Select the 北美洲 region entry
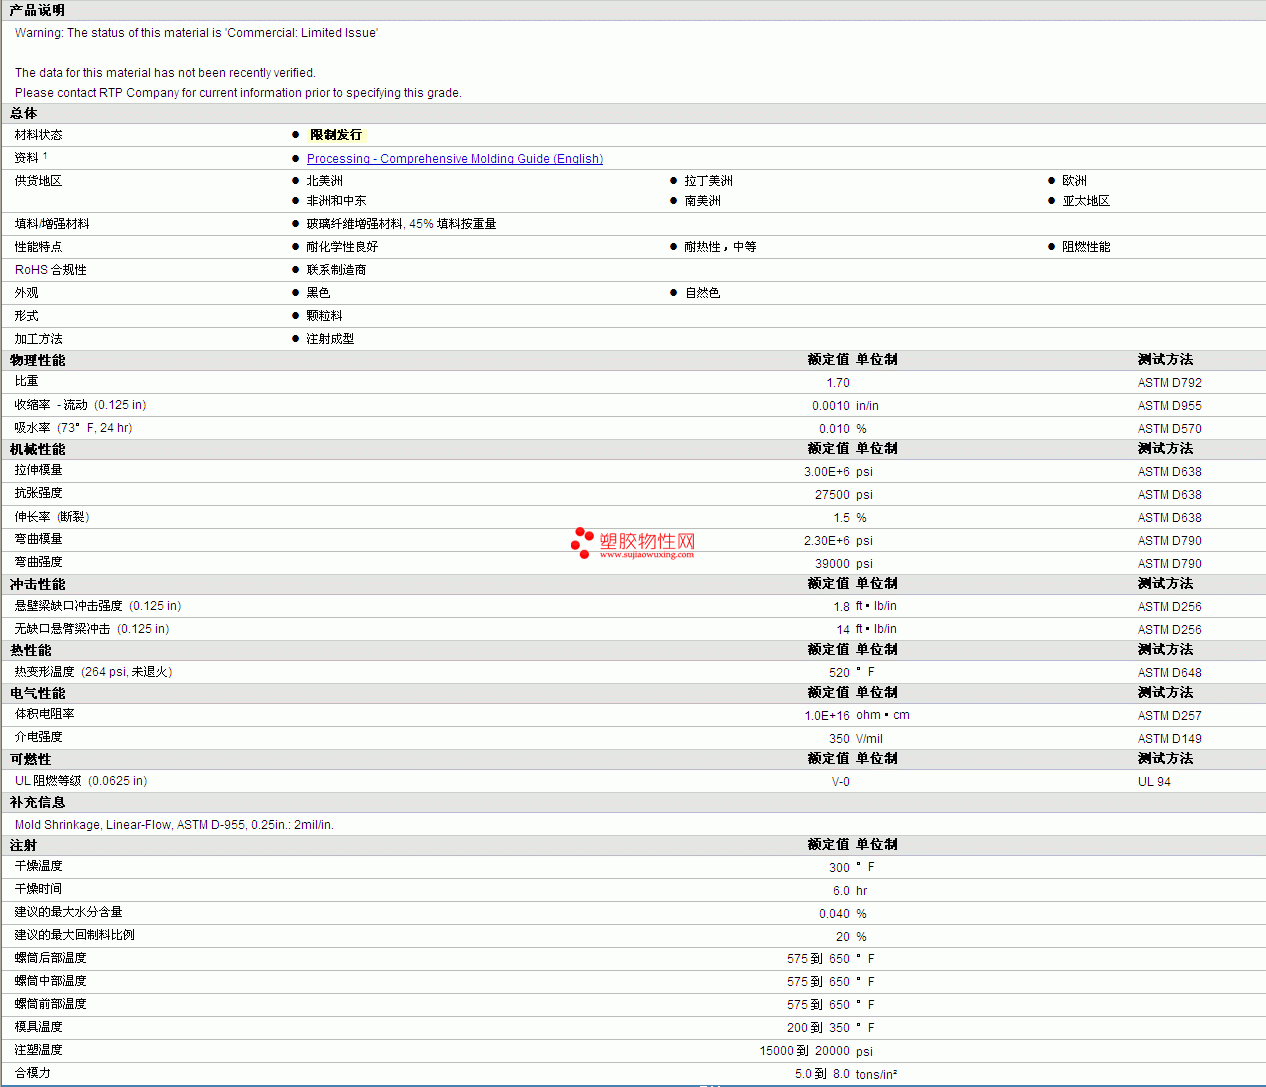Image resolution: width=1266 pixels, height=1087 pixels. click(324, 181)
